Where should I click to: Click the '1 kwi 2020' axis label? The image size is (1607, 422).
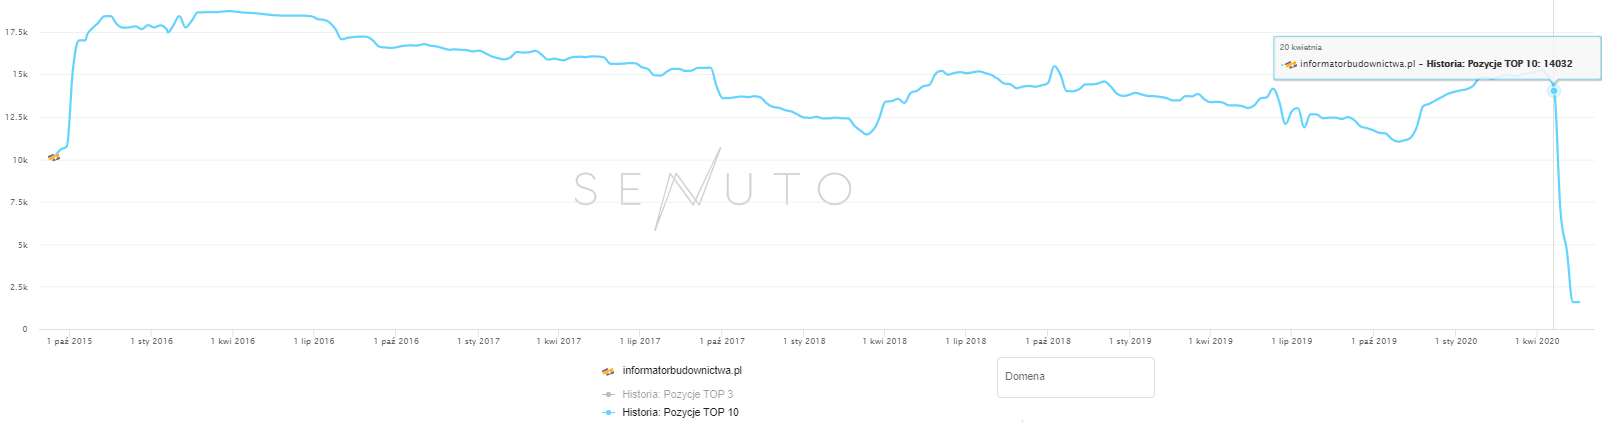pyautogui.click(x=1537, y=341)
